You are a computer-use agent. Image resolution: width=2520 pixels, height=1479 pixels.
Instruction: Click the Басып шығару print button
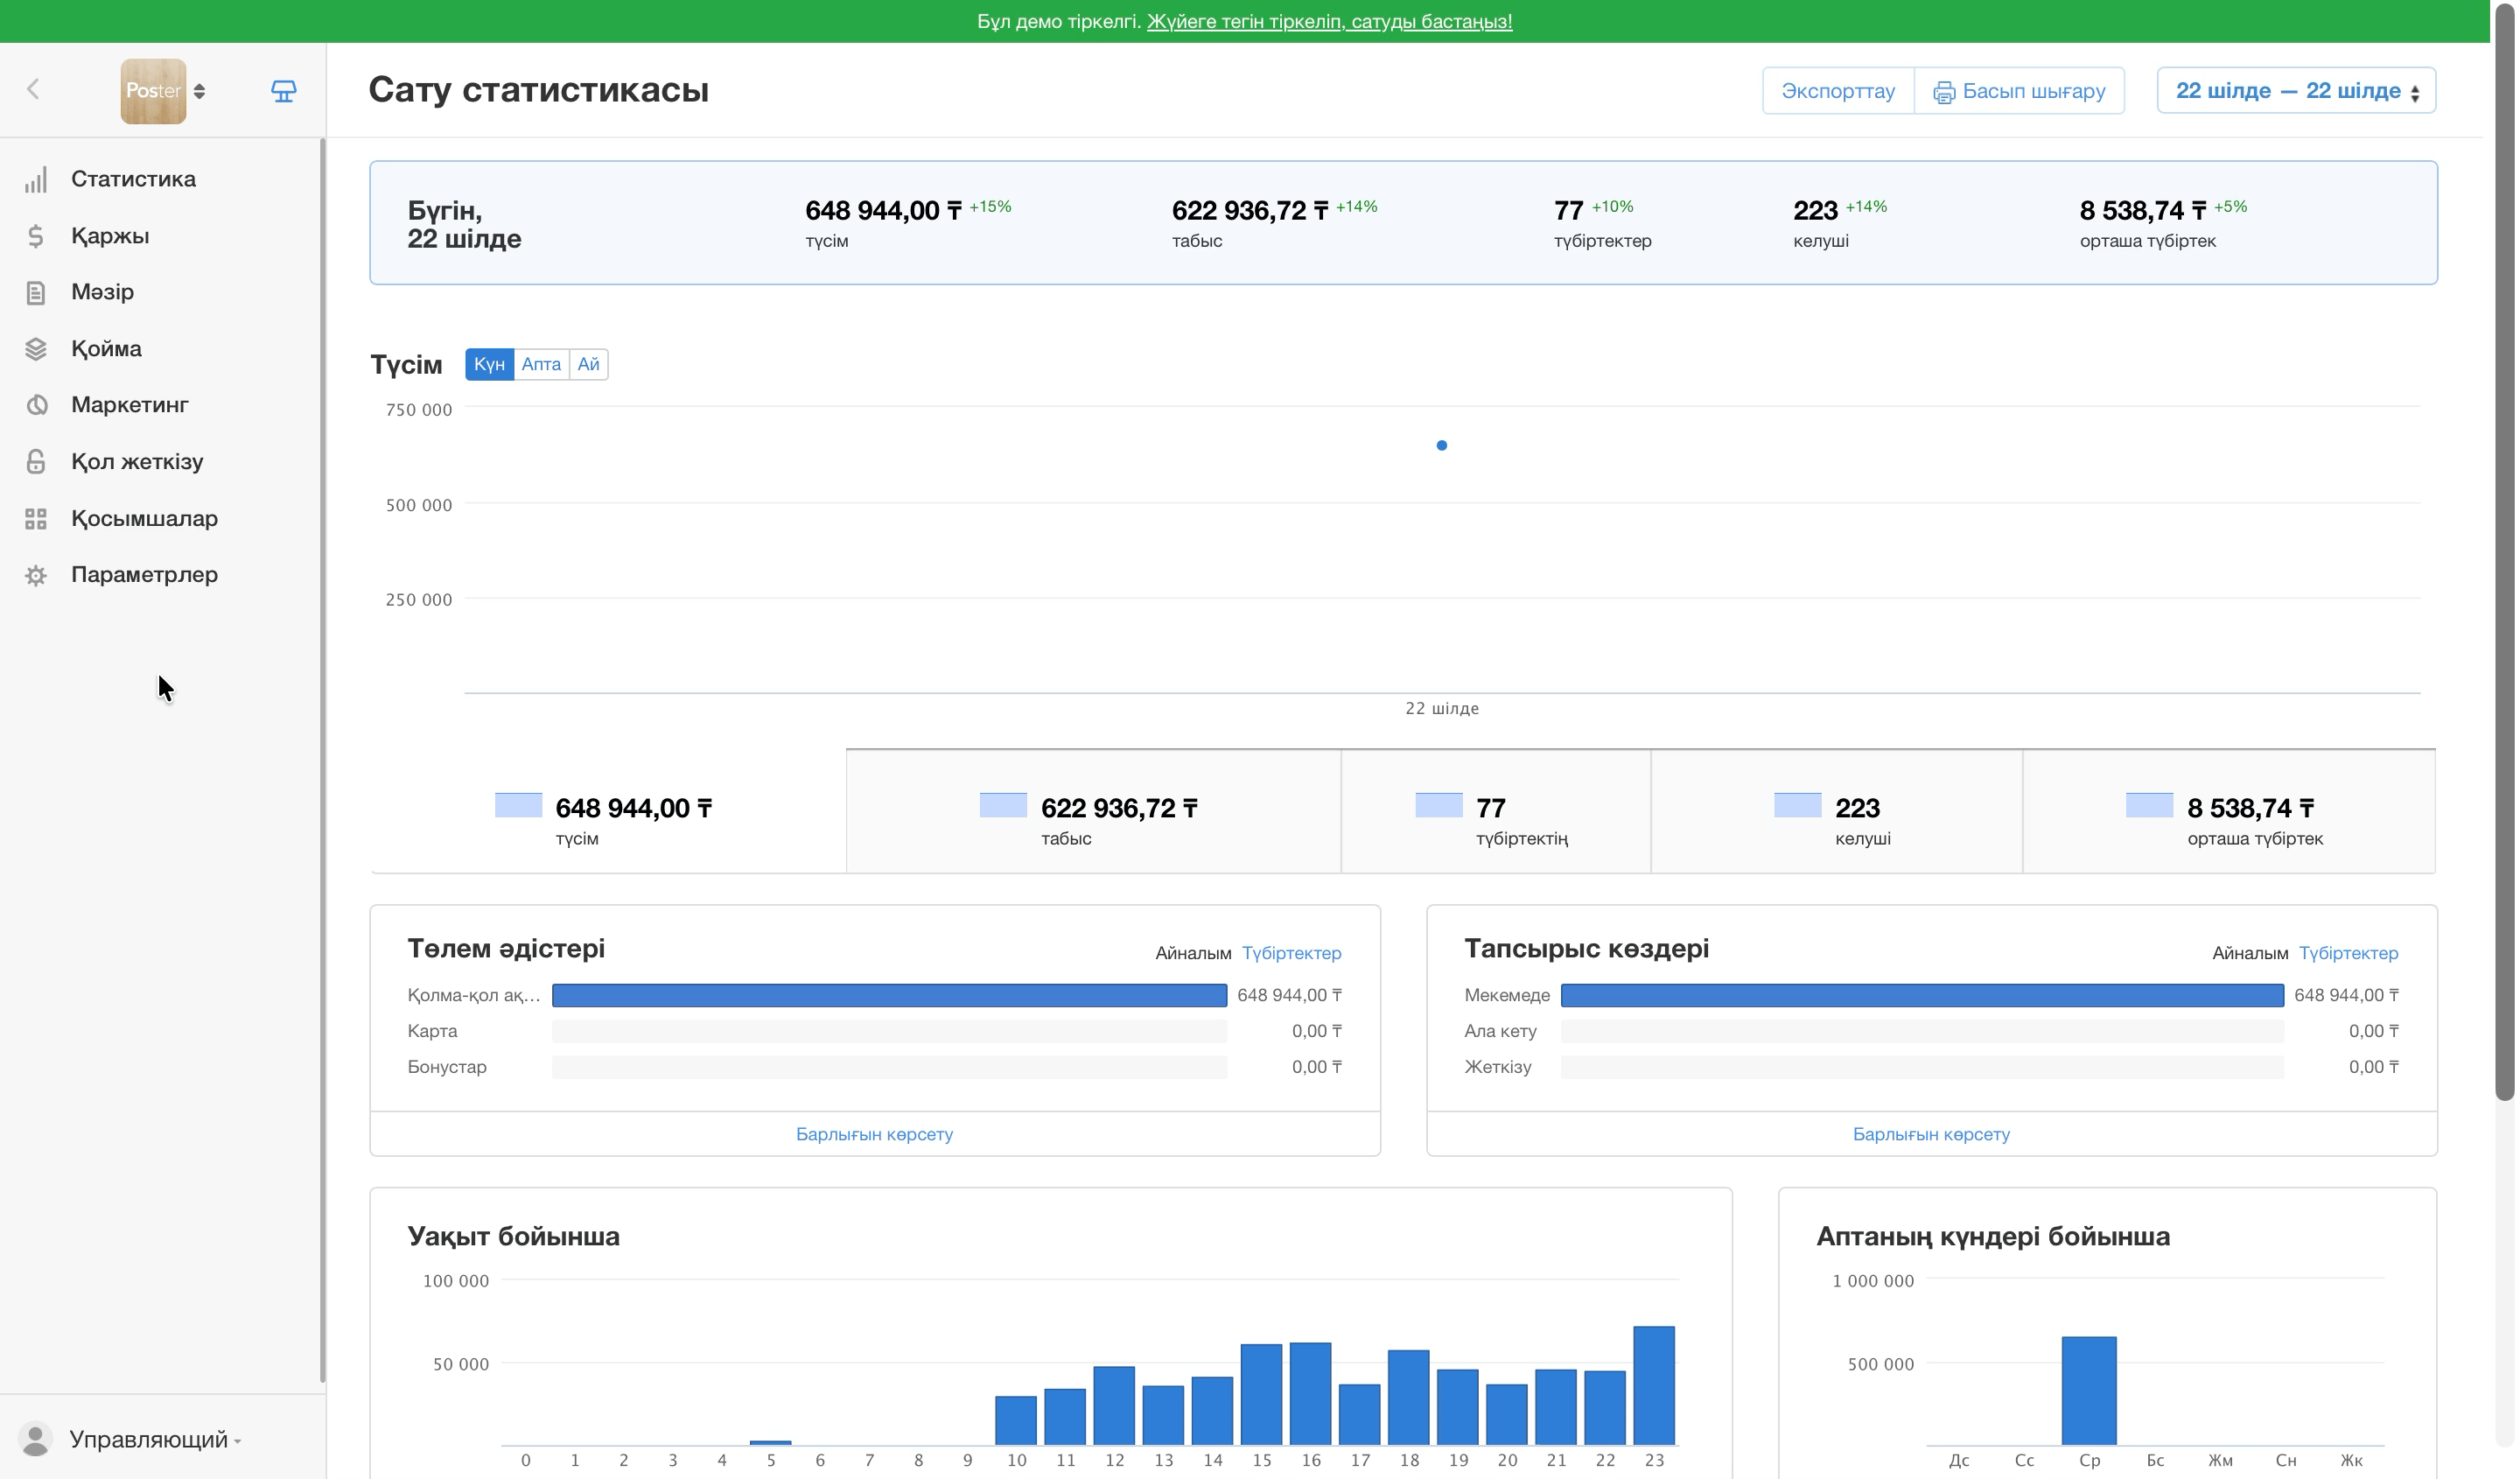click(x=2019, y=91)
